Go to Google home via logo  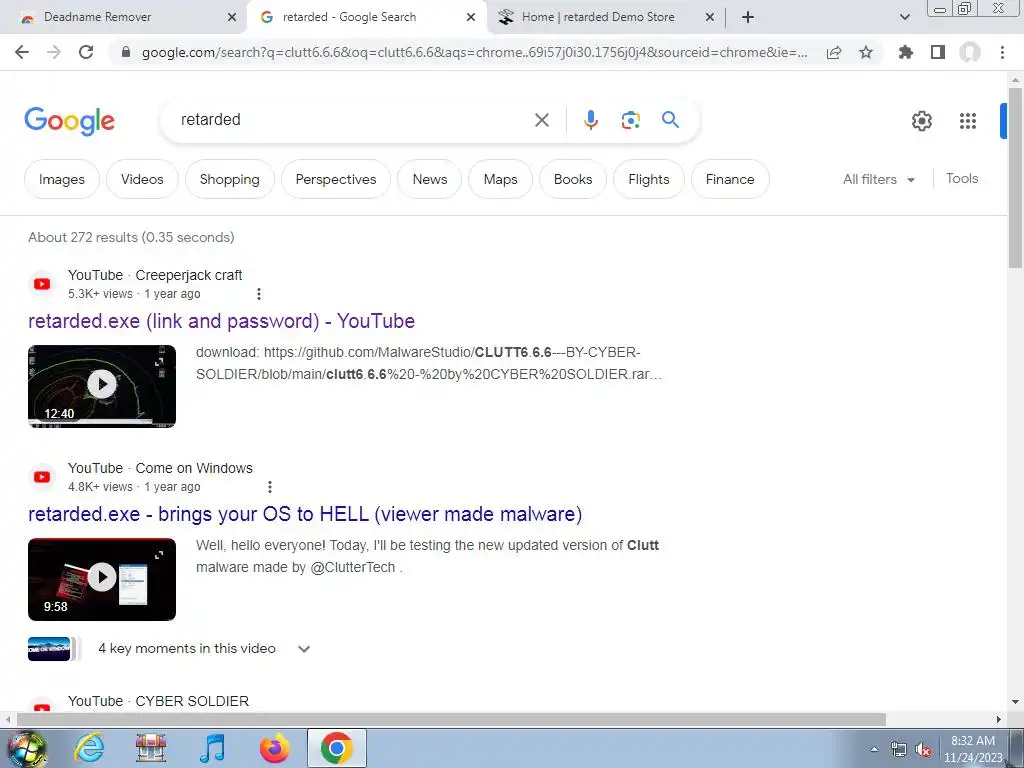coord(69,121)
